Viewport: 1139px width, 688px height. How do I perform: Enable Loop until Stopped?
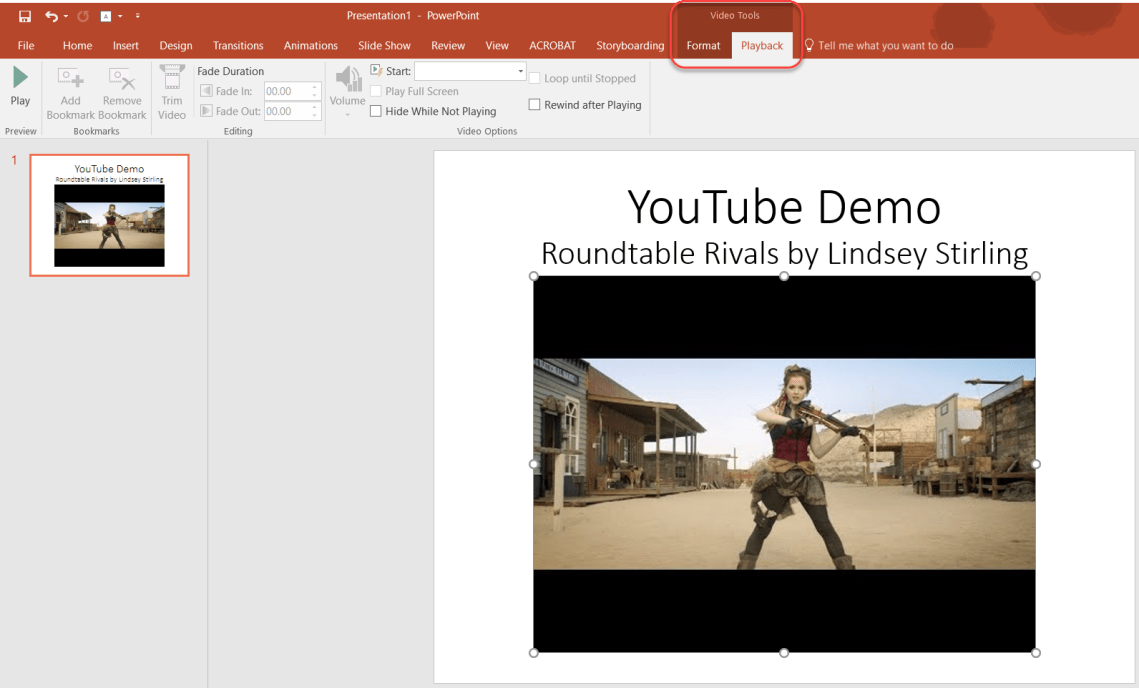pos(534,78)
